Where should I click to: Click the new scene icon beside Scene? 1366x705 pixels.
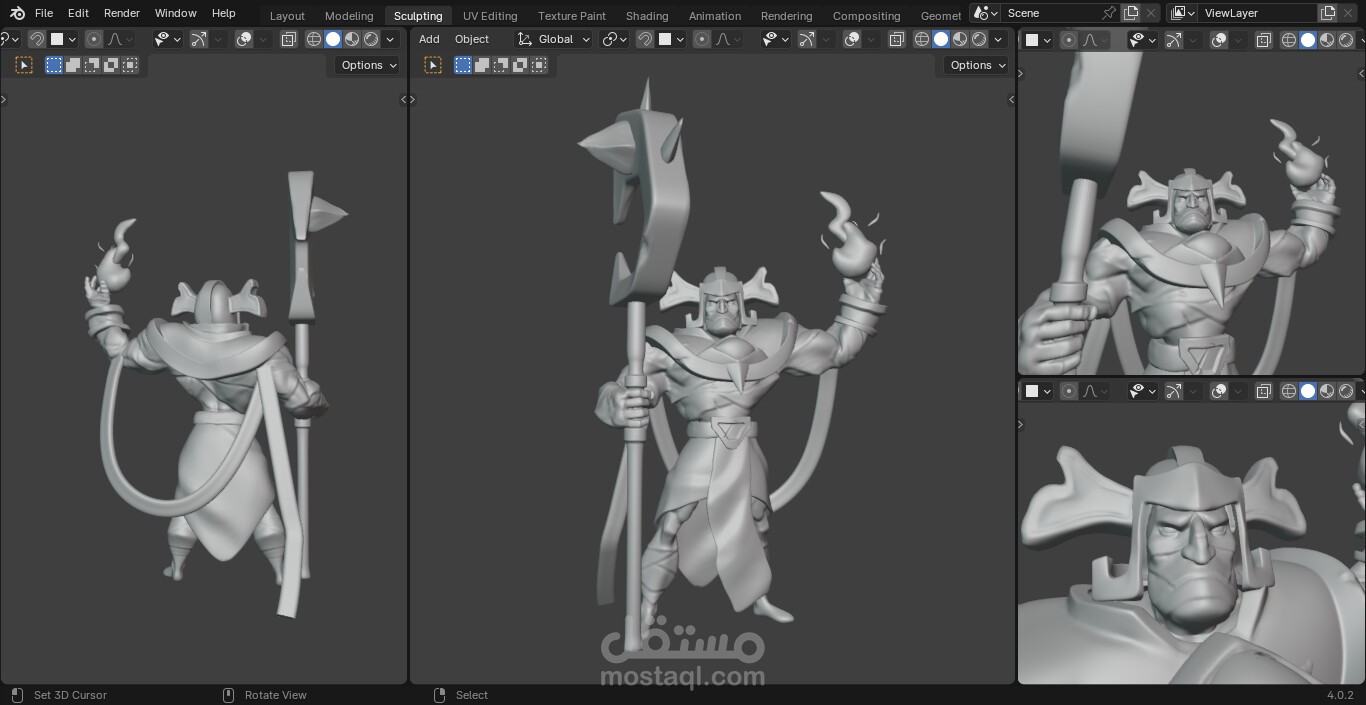coord(1131,13)
